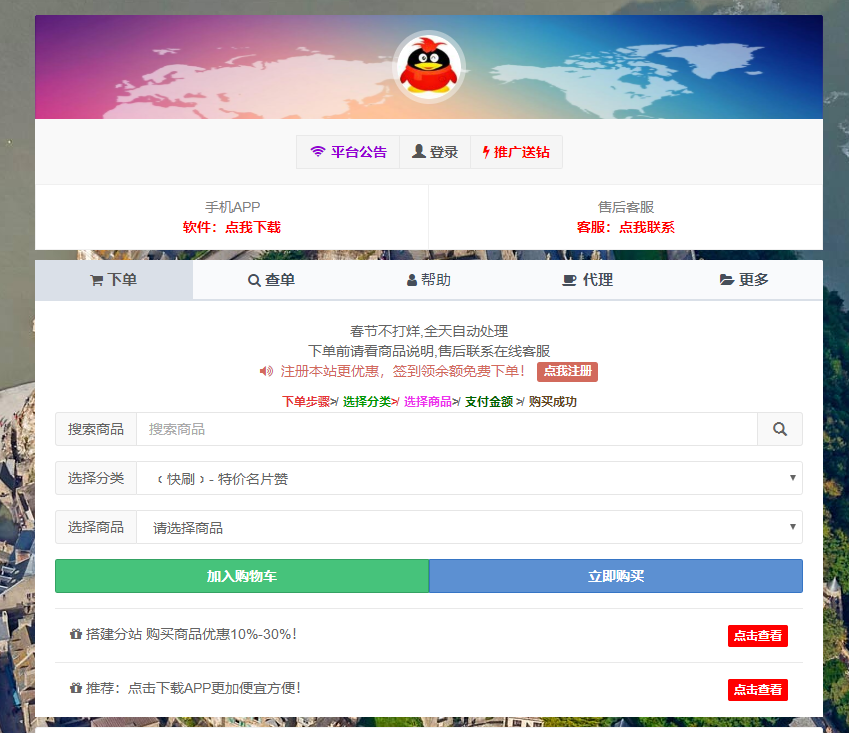
Task: Click the 点我注册 register button
Action: (x=567, y=372)
